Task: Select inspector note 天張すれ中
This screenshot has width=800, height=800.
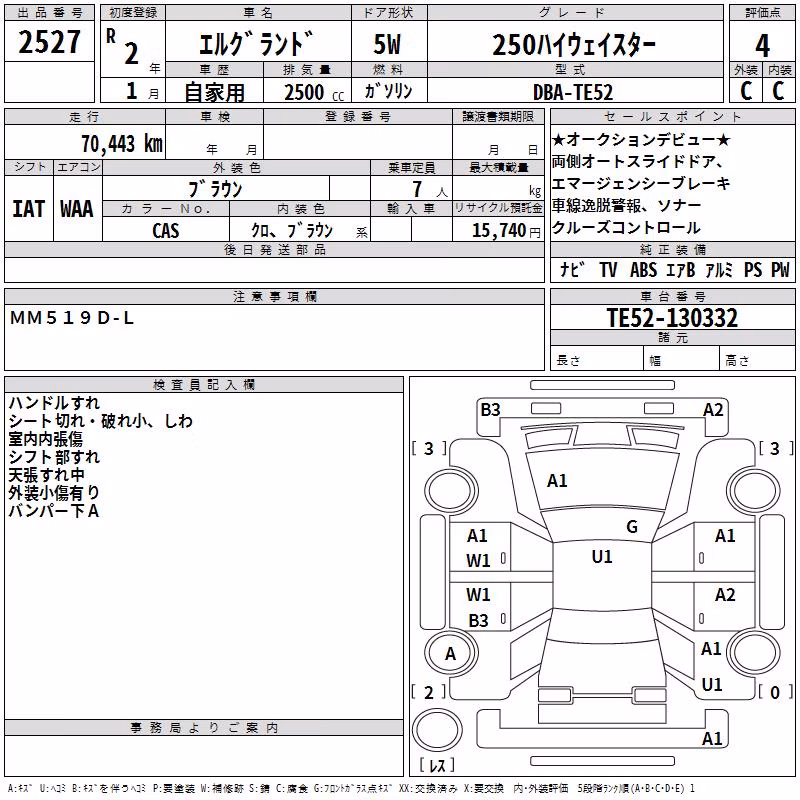Action: pos(46,474)
